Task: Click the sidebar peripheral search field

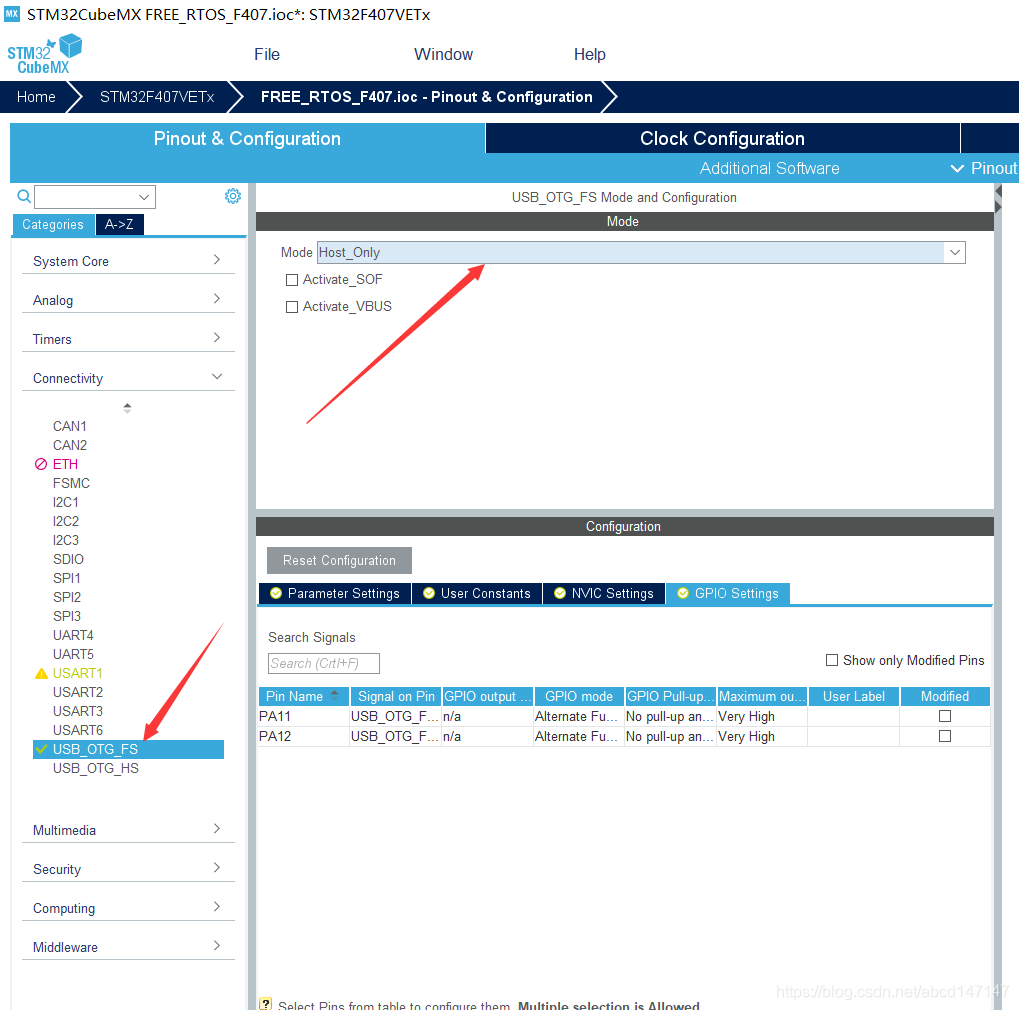Action: tap(95, 197)
